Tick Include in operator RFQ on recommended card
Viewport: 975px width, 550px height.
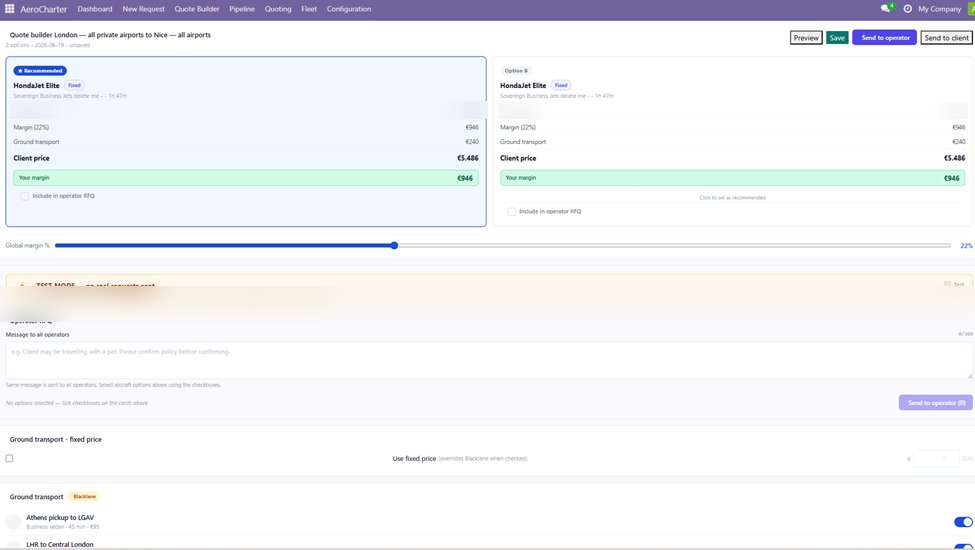[x=24, y=196]
